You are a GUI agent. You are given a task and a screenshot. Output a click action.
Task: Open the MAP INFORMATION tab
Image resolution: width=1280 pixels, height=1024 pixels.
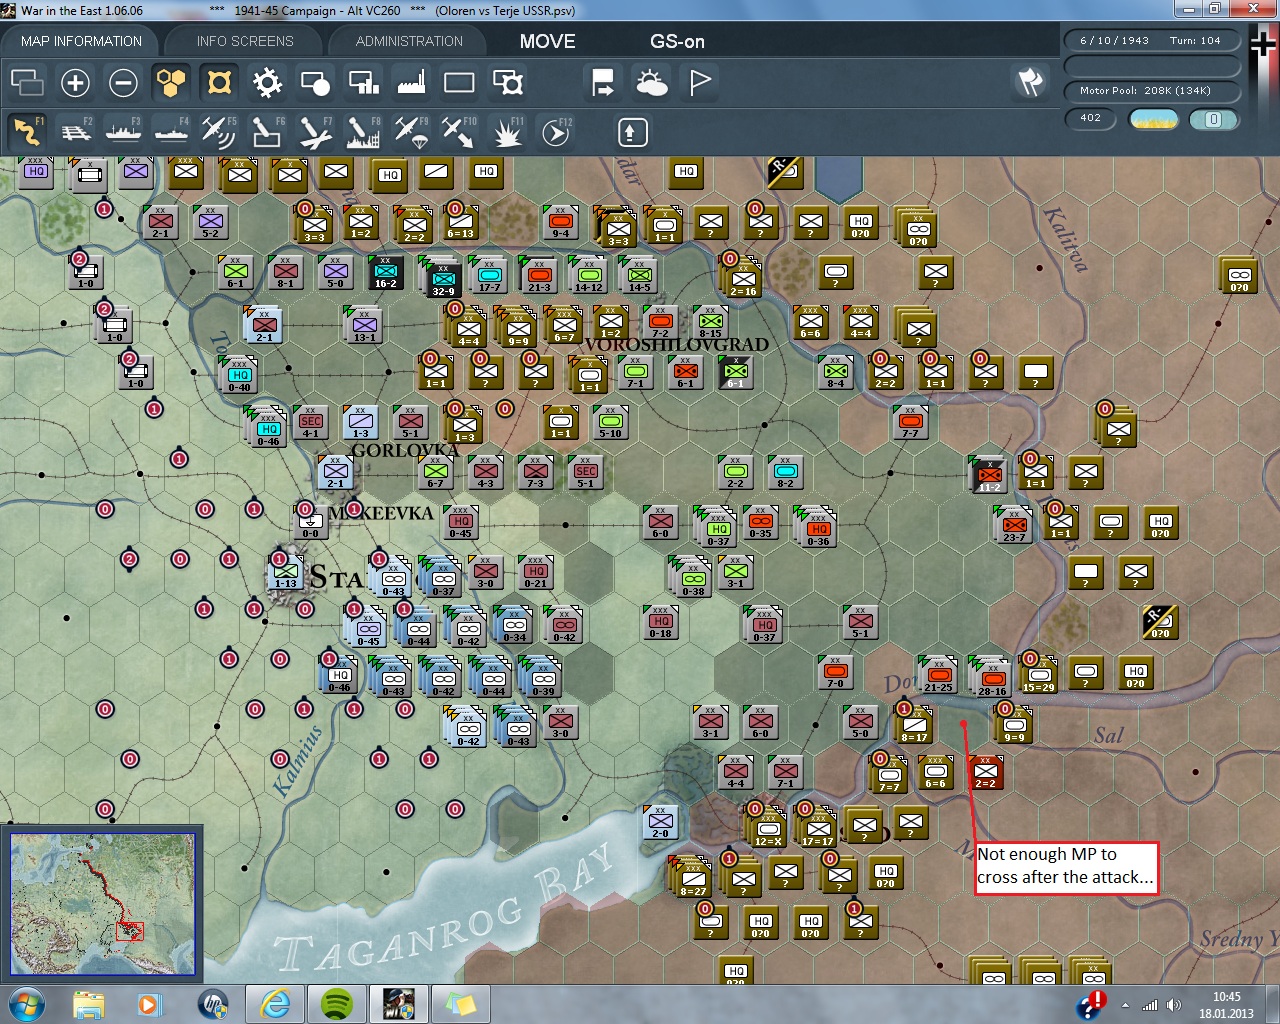pos(81,41)
